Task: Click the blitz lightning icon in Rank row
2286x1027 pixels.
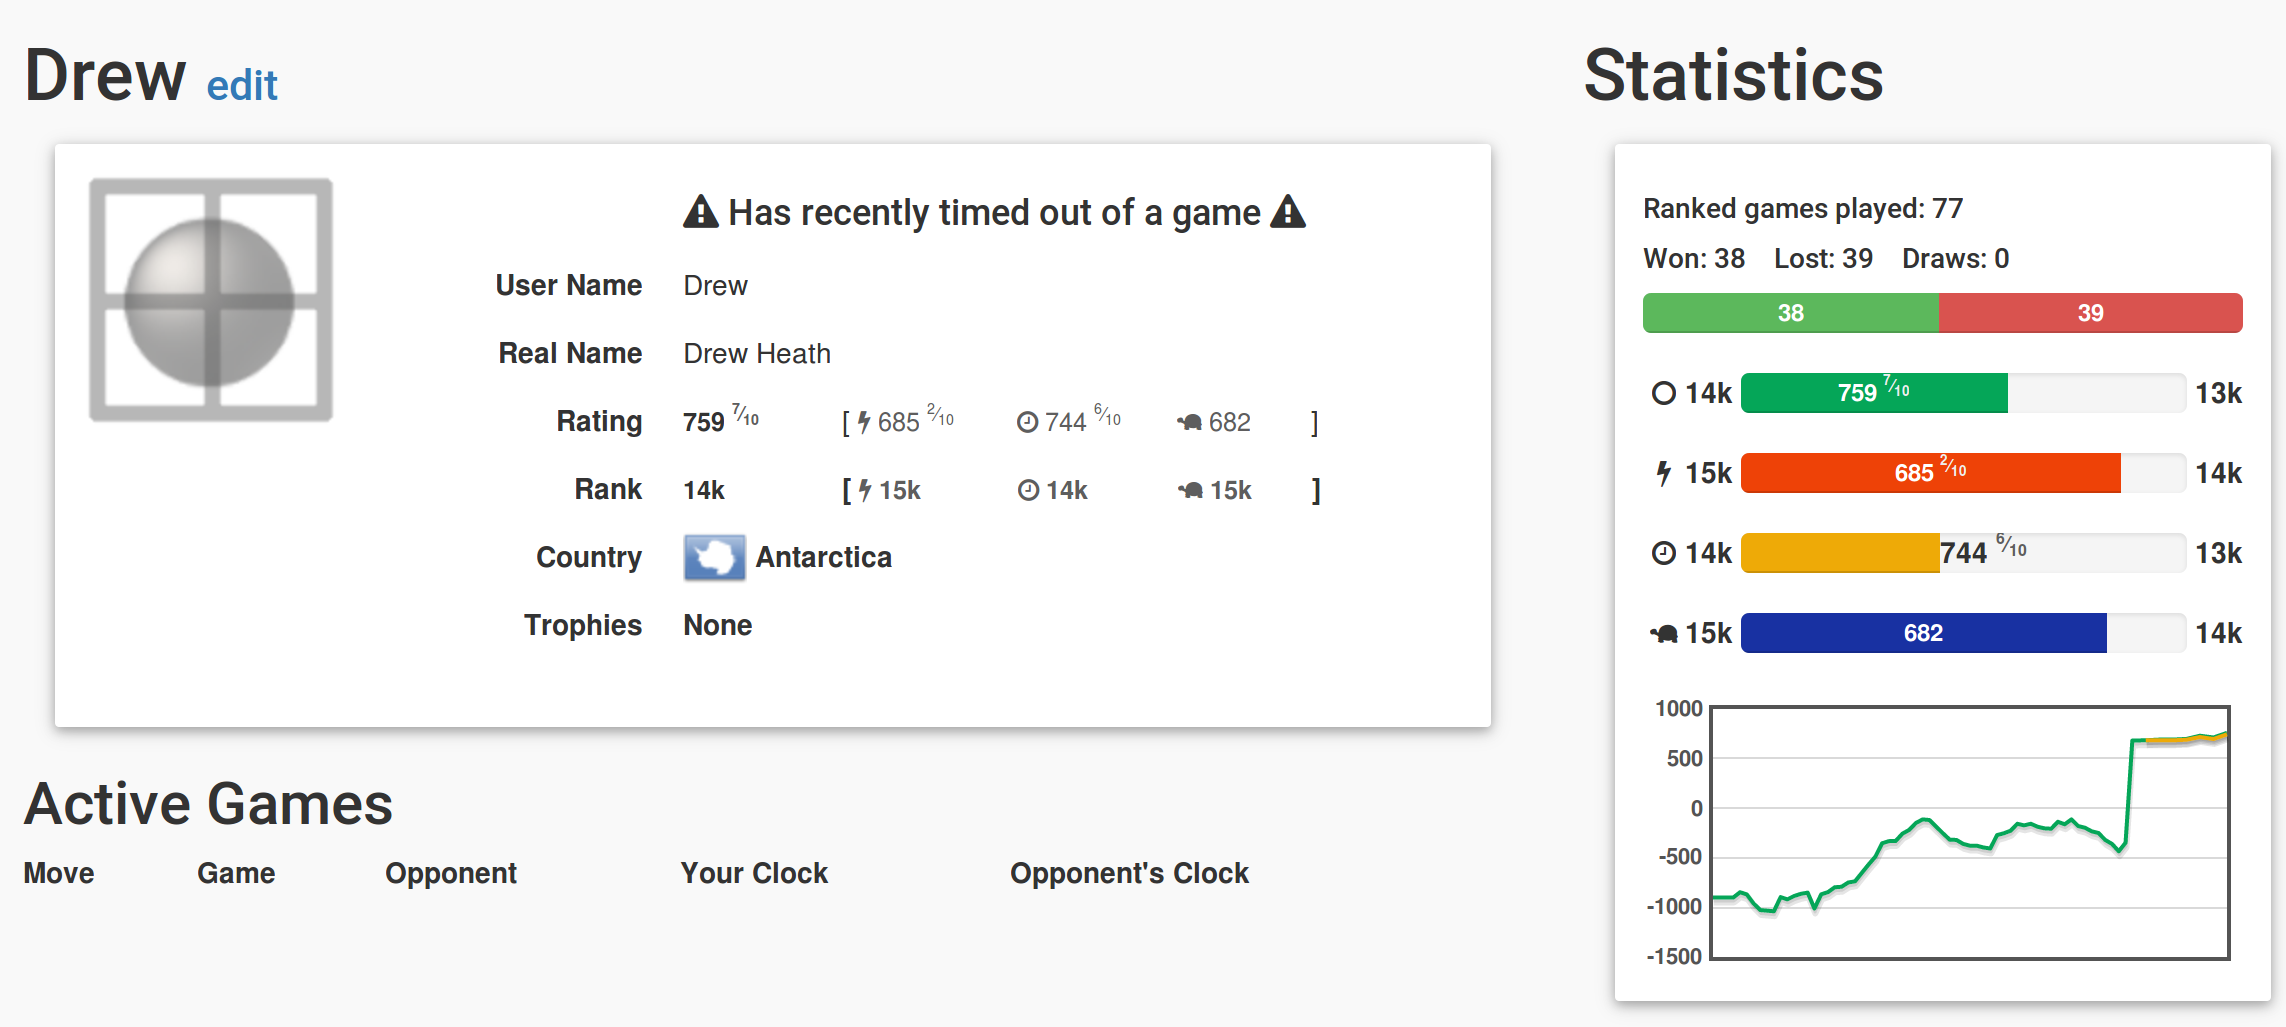Action: (x=865, y=491)
